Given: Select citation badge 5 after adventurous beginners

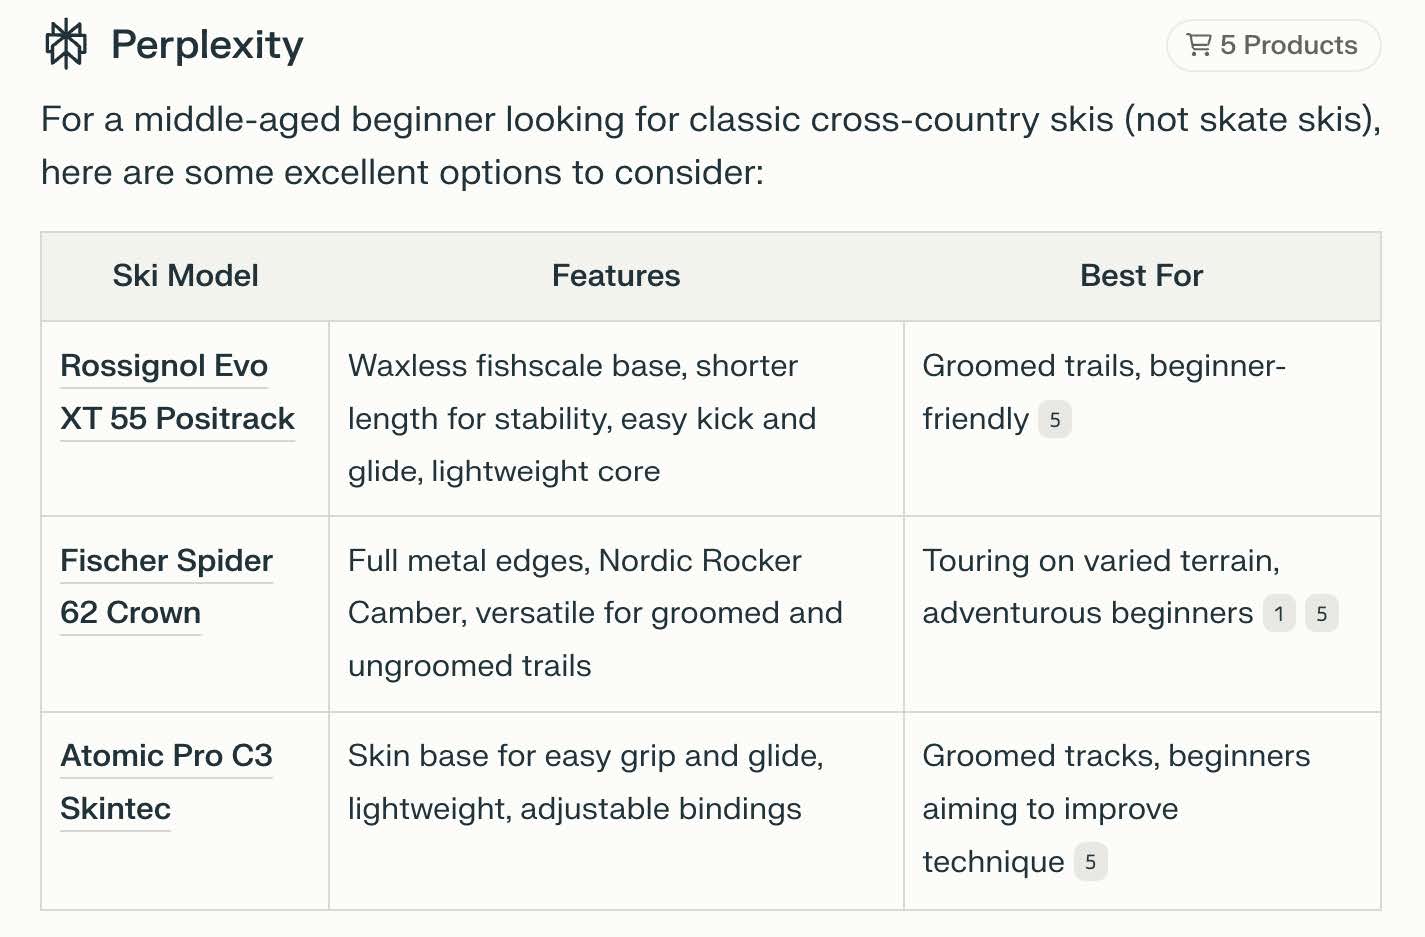Looking at the screenshot, I should [1322, 614].
